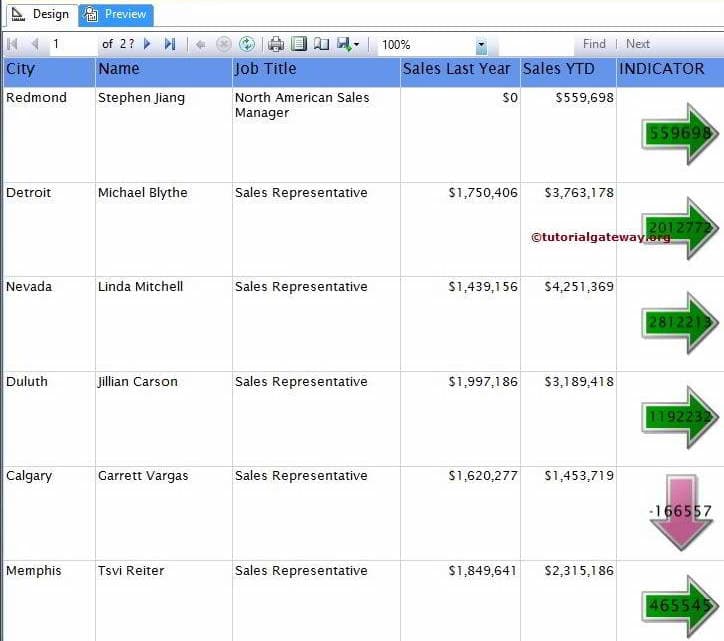This screenshot has height=641, width=724.
Task: Switch to the Design tab
Action: (x=41, y=14)
